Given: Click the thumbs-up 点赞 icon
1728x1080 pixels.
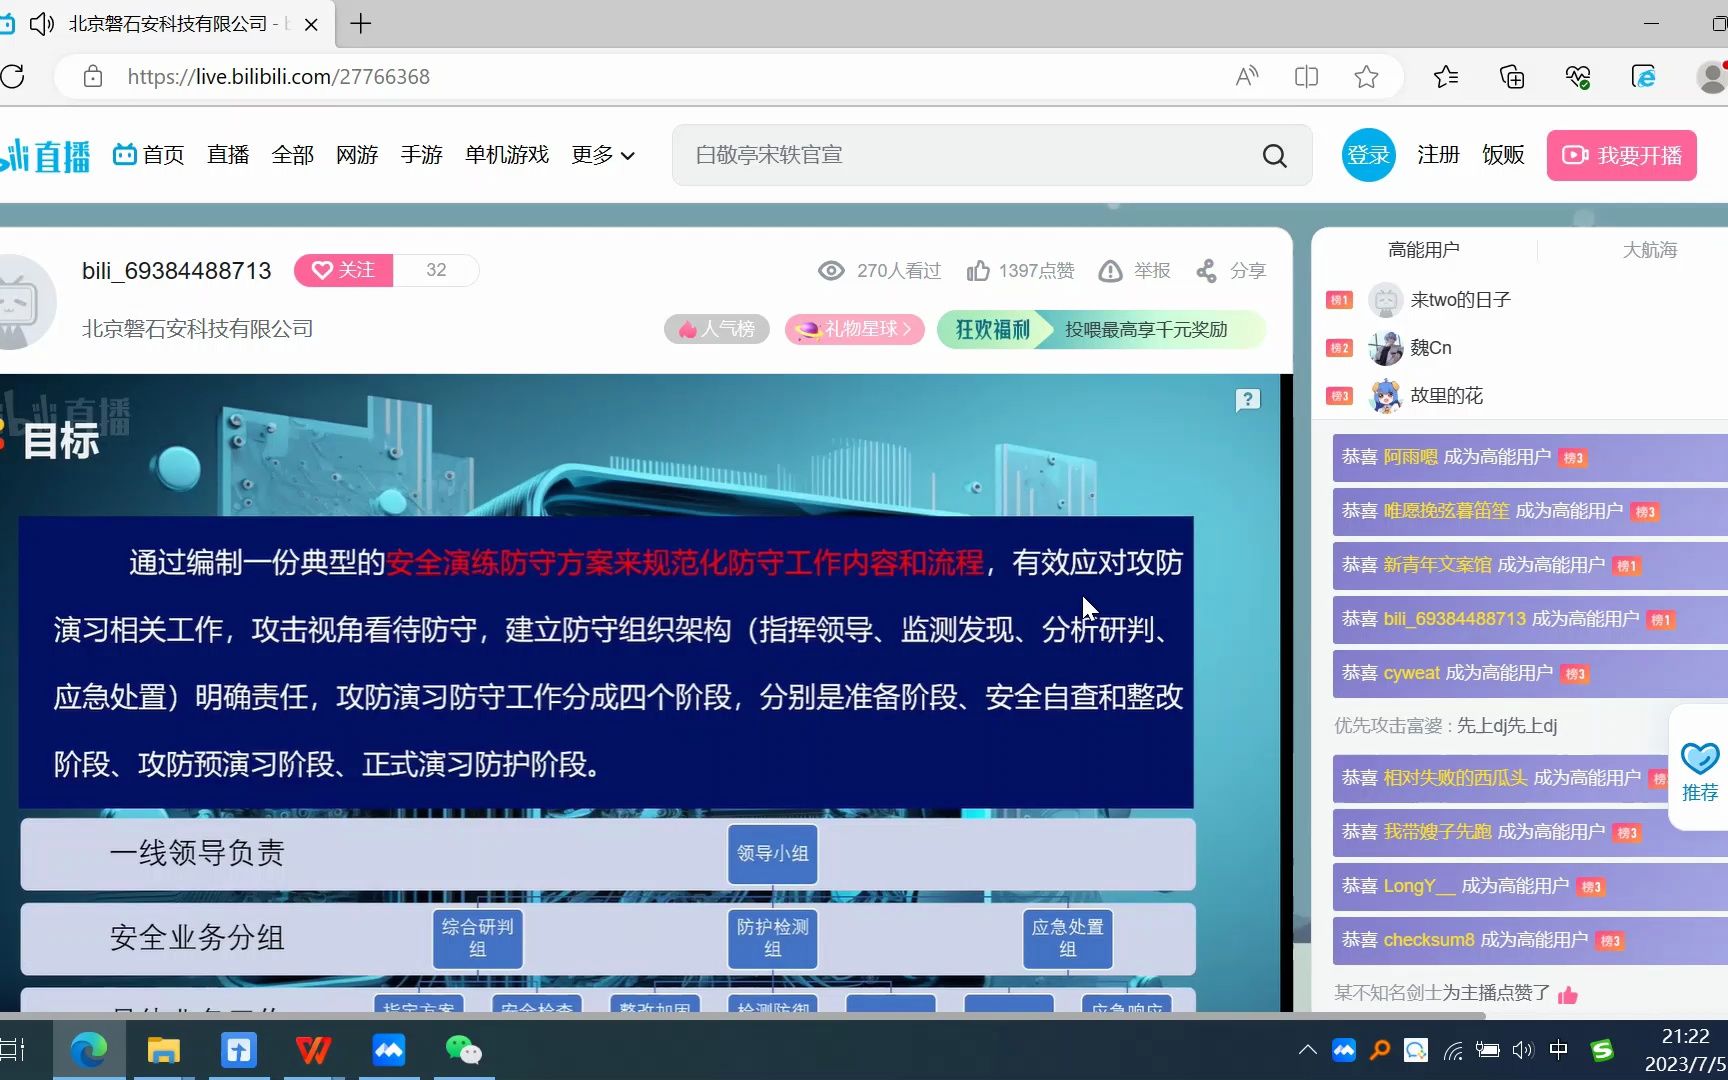Looking at the screenshot, I should click(x=981, y=270).
